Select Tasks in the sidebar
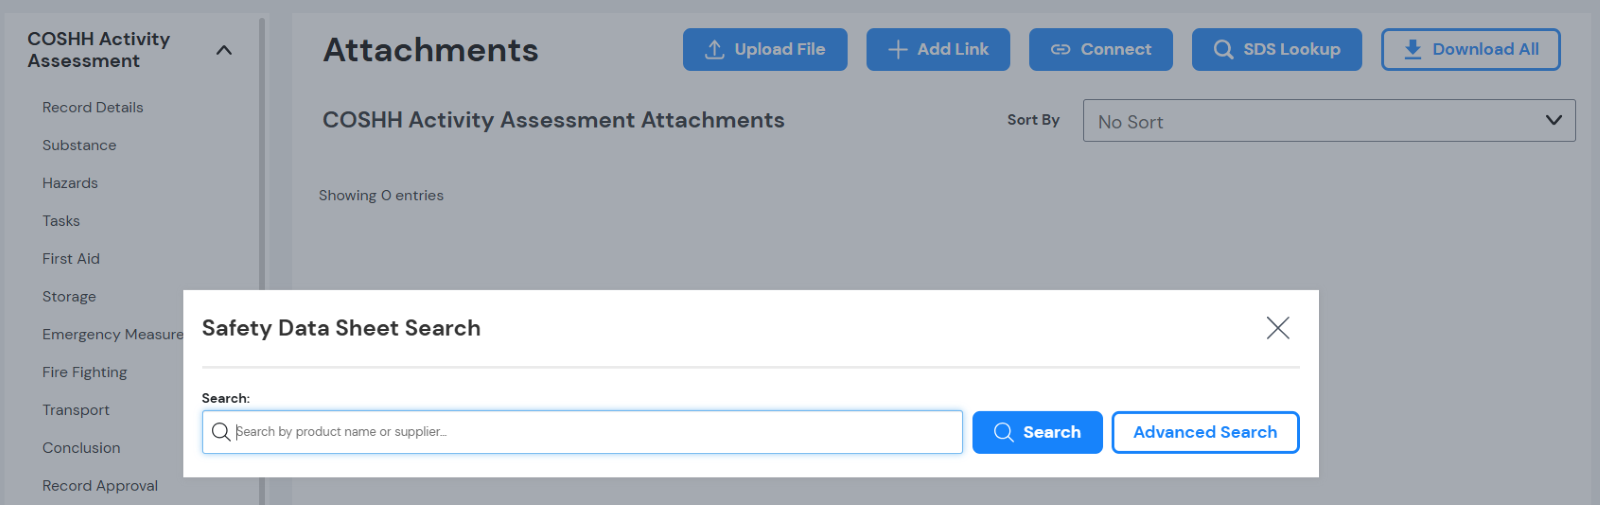This screenshot has height=505, width=1600. click(x=61, y=221)
